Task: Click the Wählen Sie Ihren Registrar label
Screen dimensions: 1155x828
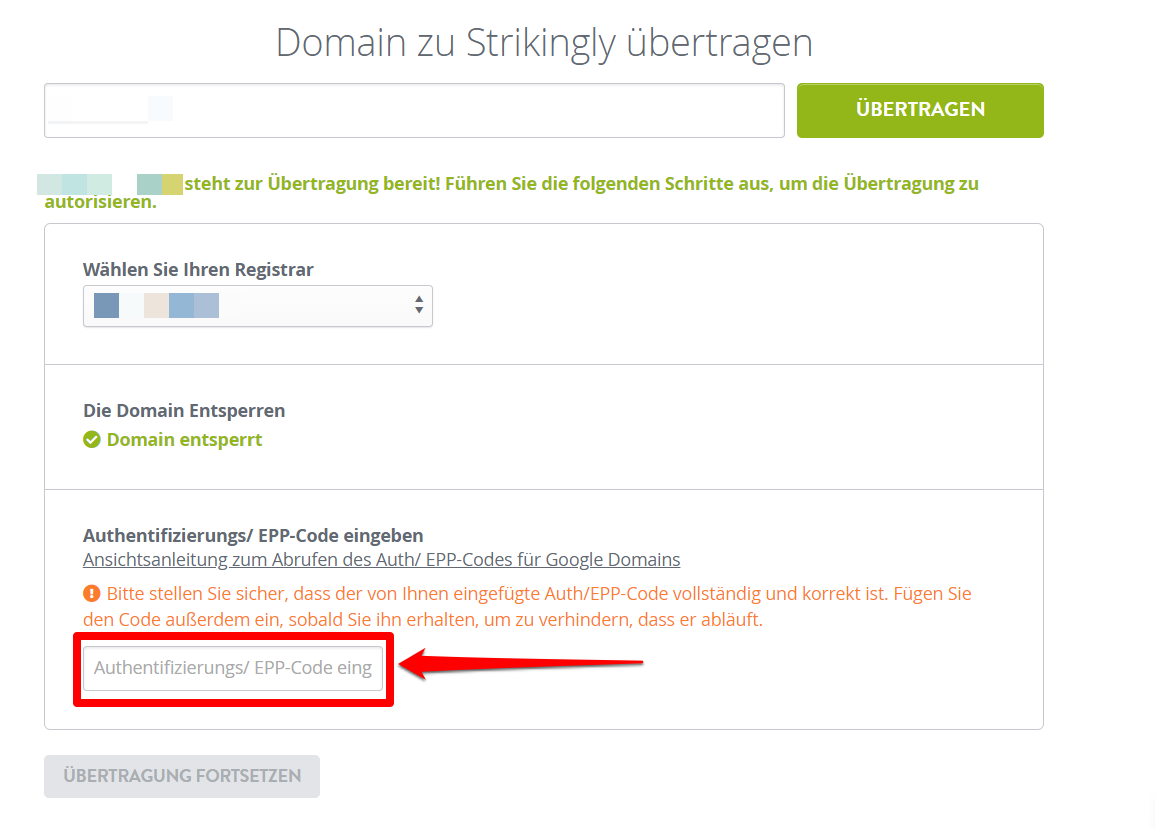Action: point(198,270)
